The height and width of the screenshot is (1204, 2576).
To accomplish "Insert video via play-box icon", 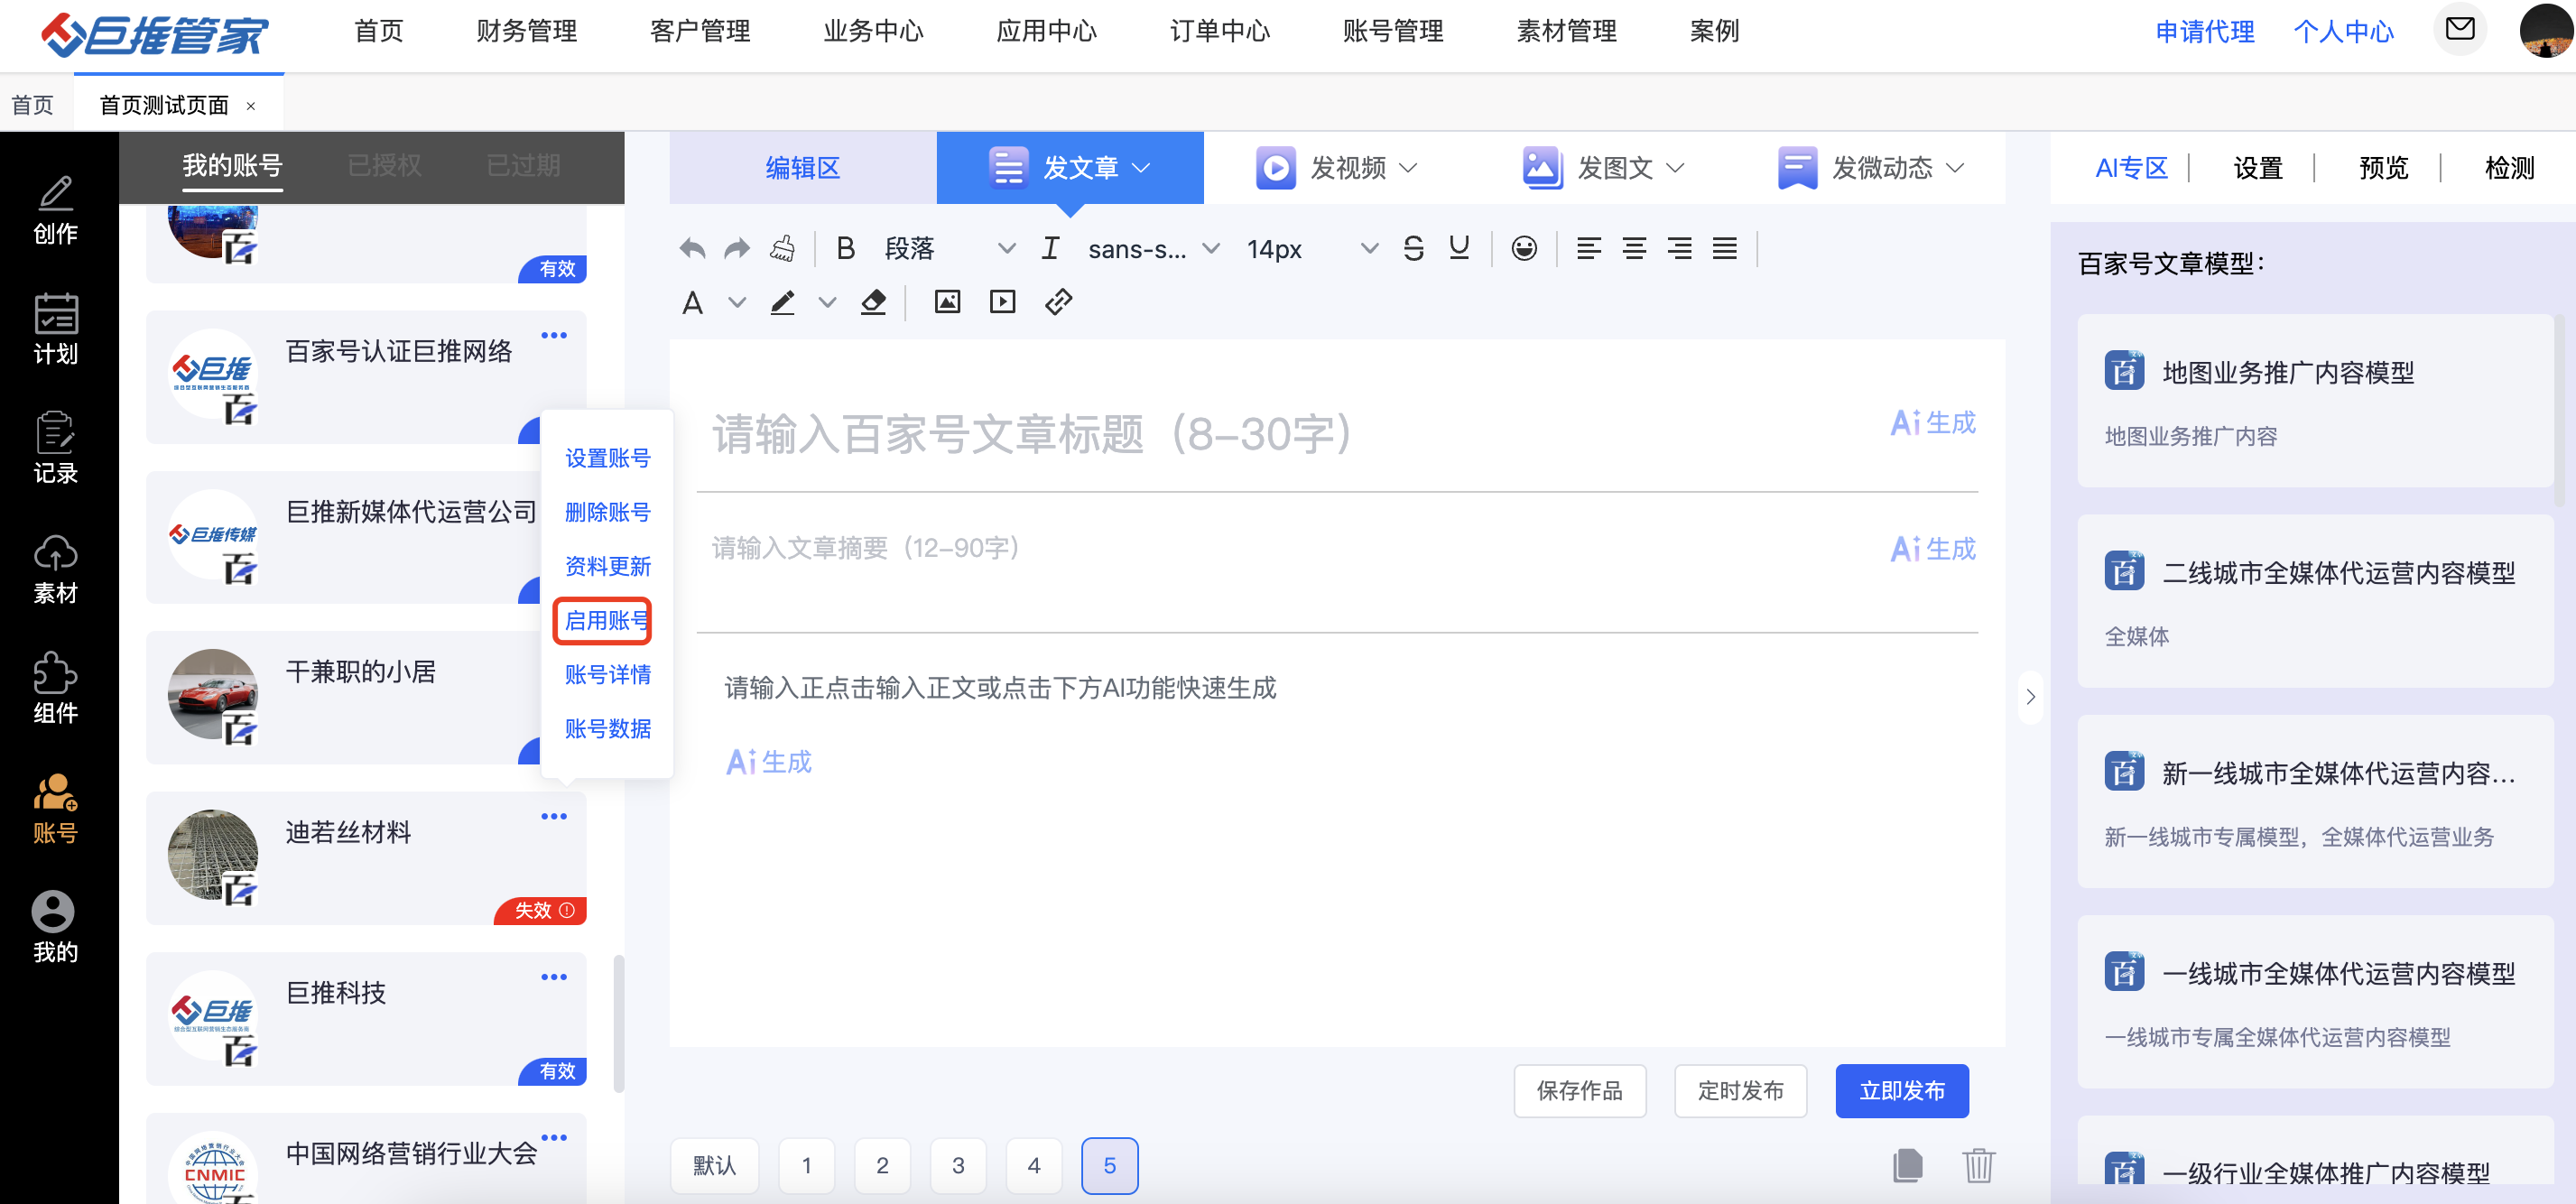I will coord(1002,302).
